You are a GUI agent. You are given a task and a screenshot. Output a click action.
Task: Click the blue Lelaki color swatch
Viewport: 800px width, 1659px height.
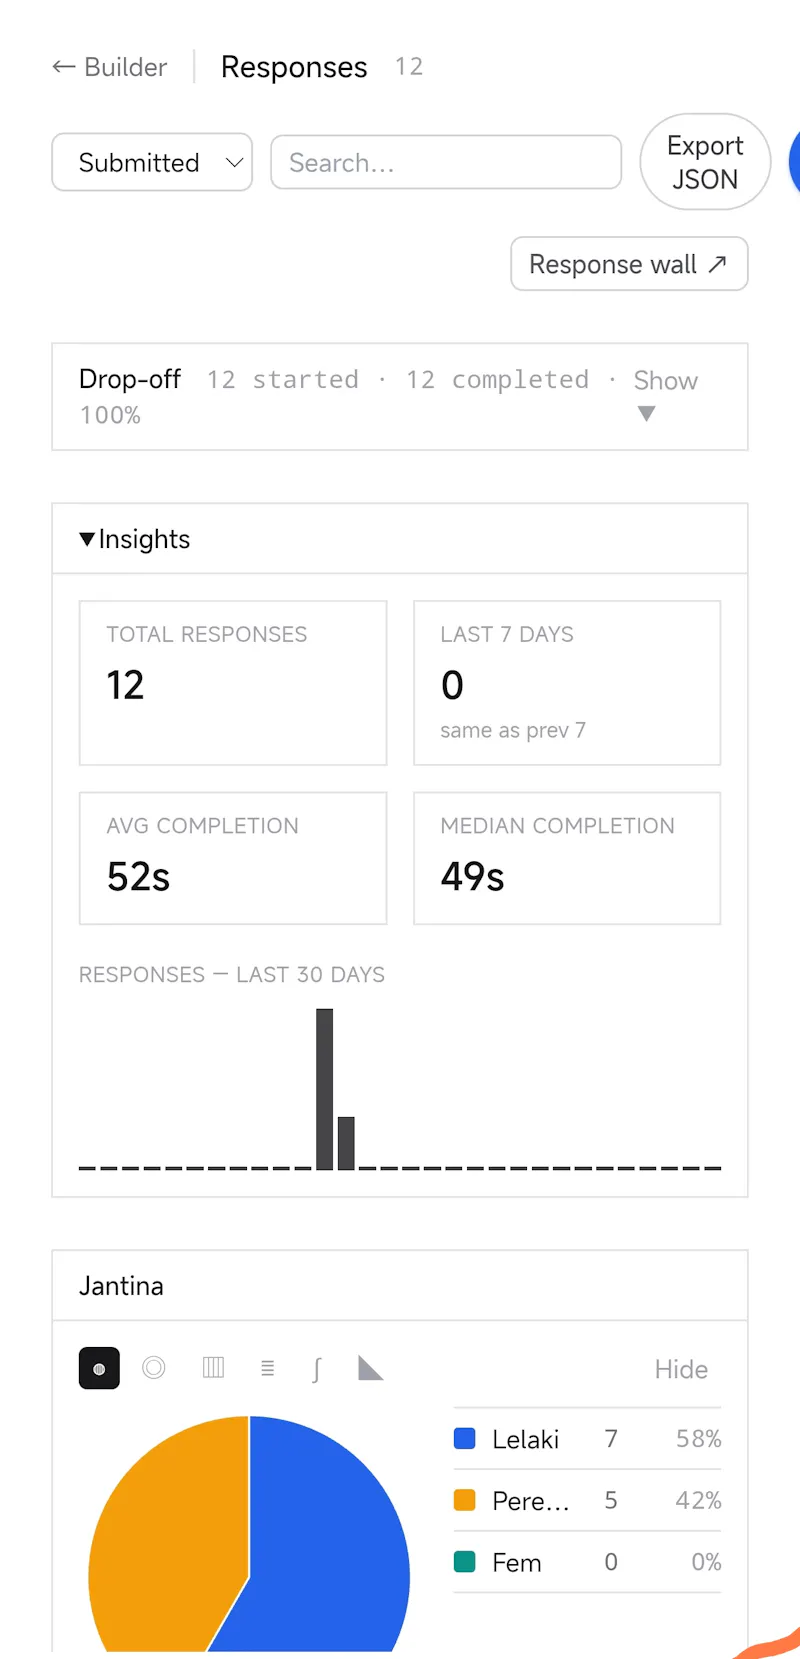coord(465,1439)
